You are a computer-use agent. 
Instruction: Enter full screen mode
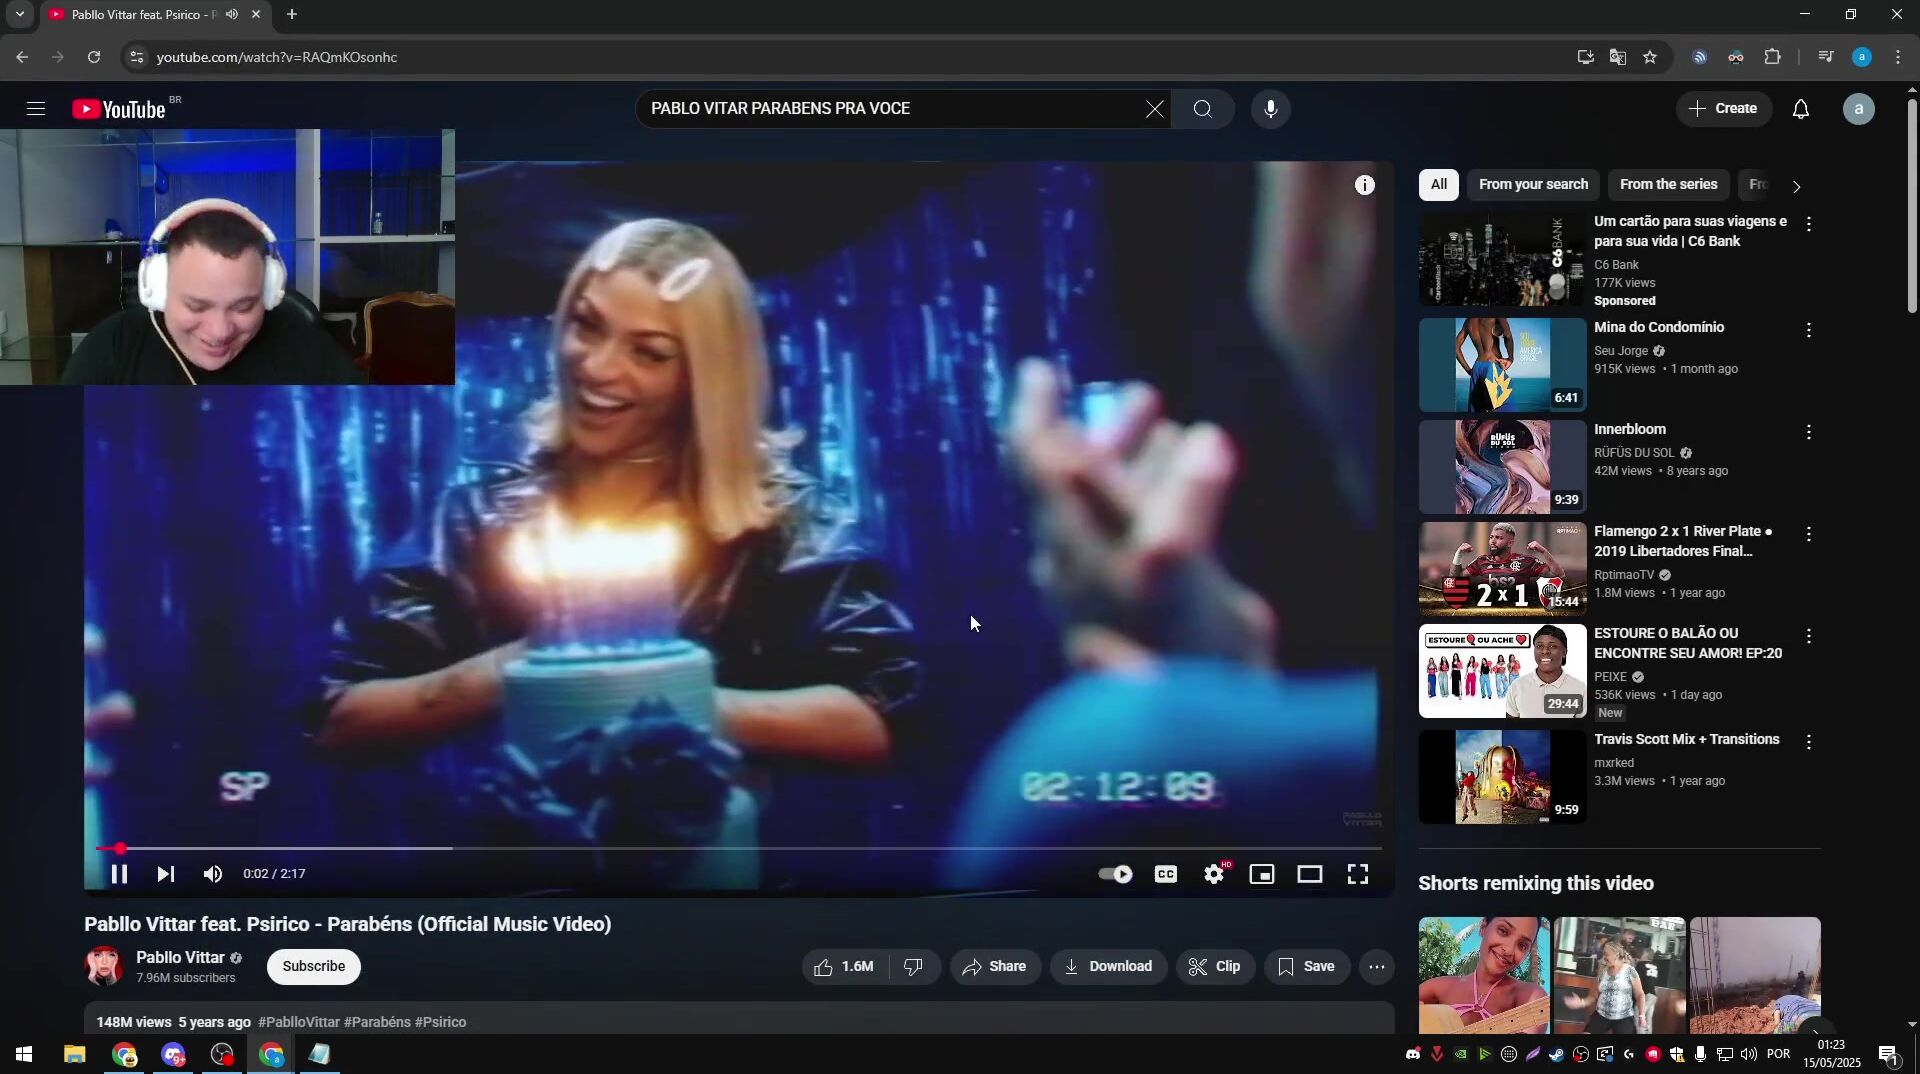1358,874
